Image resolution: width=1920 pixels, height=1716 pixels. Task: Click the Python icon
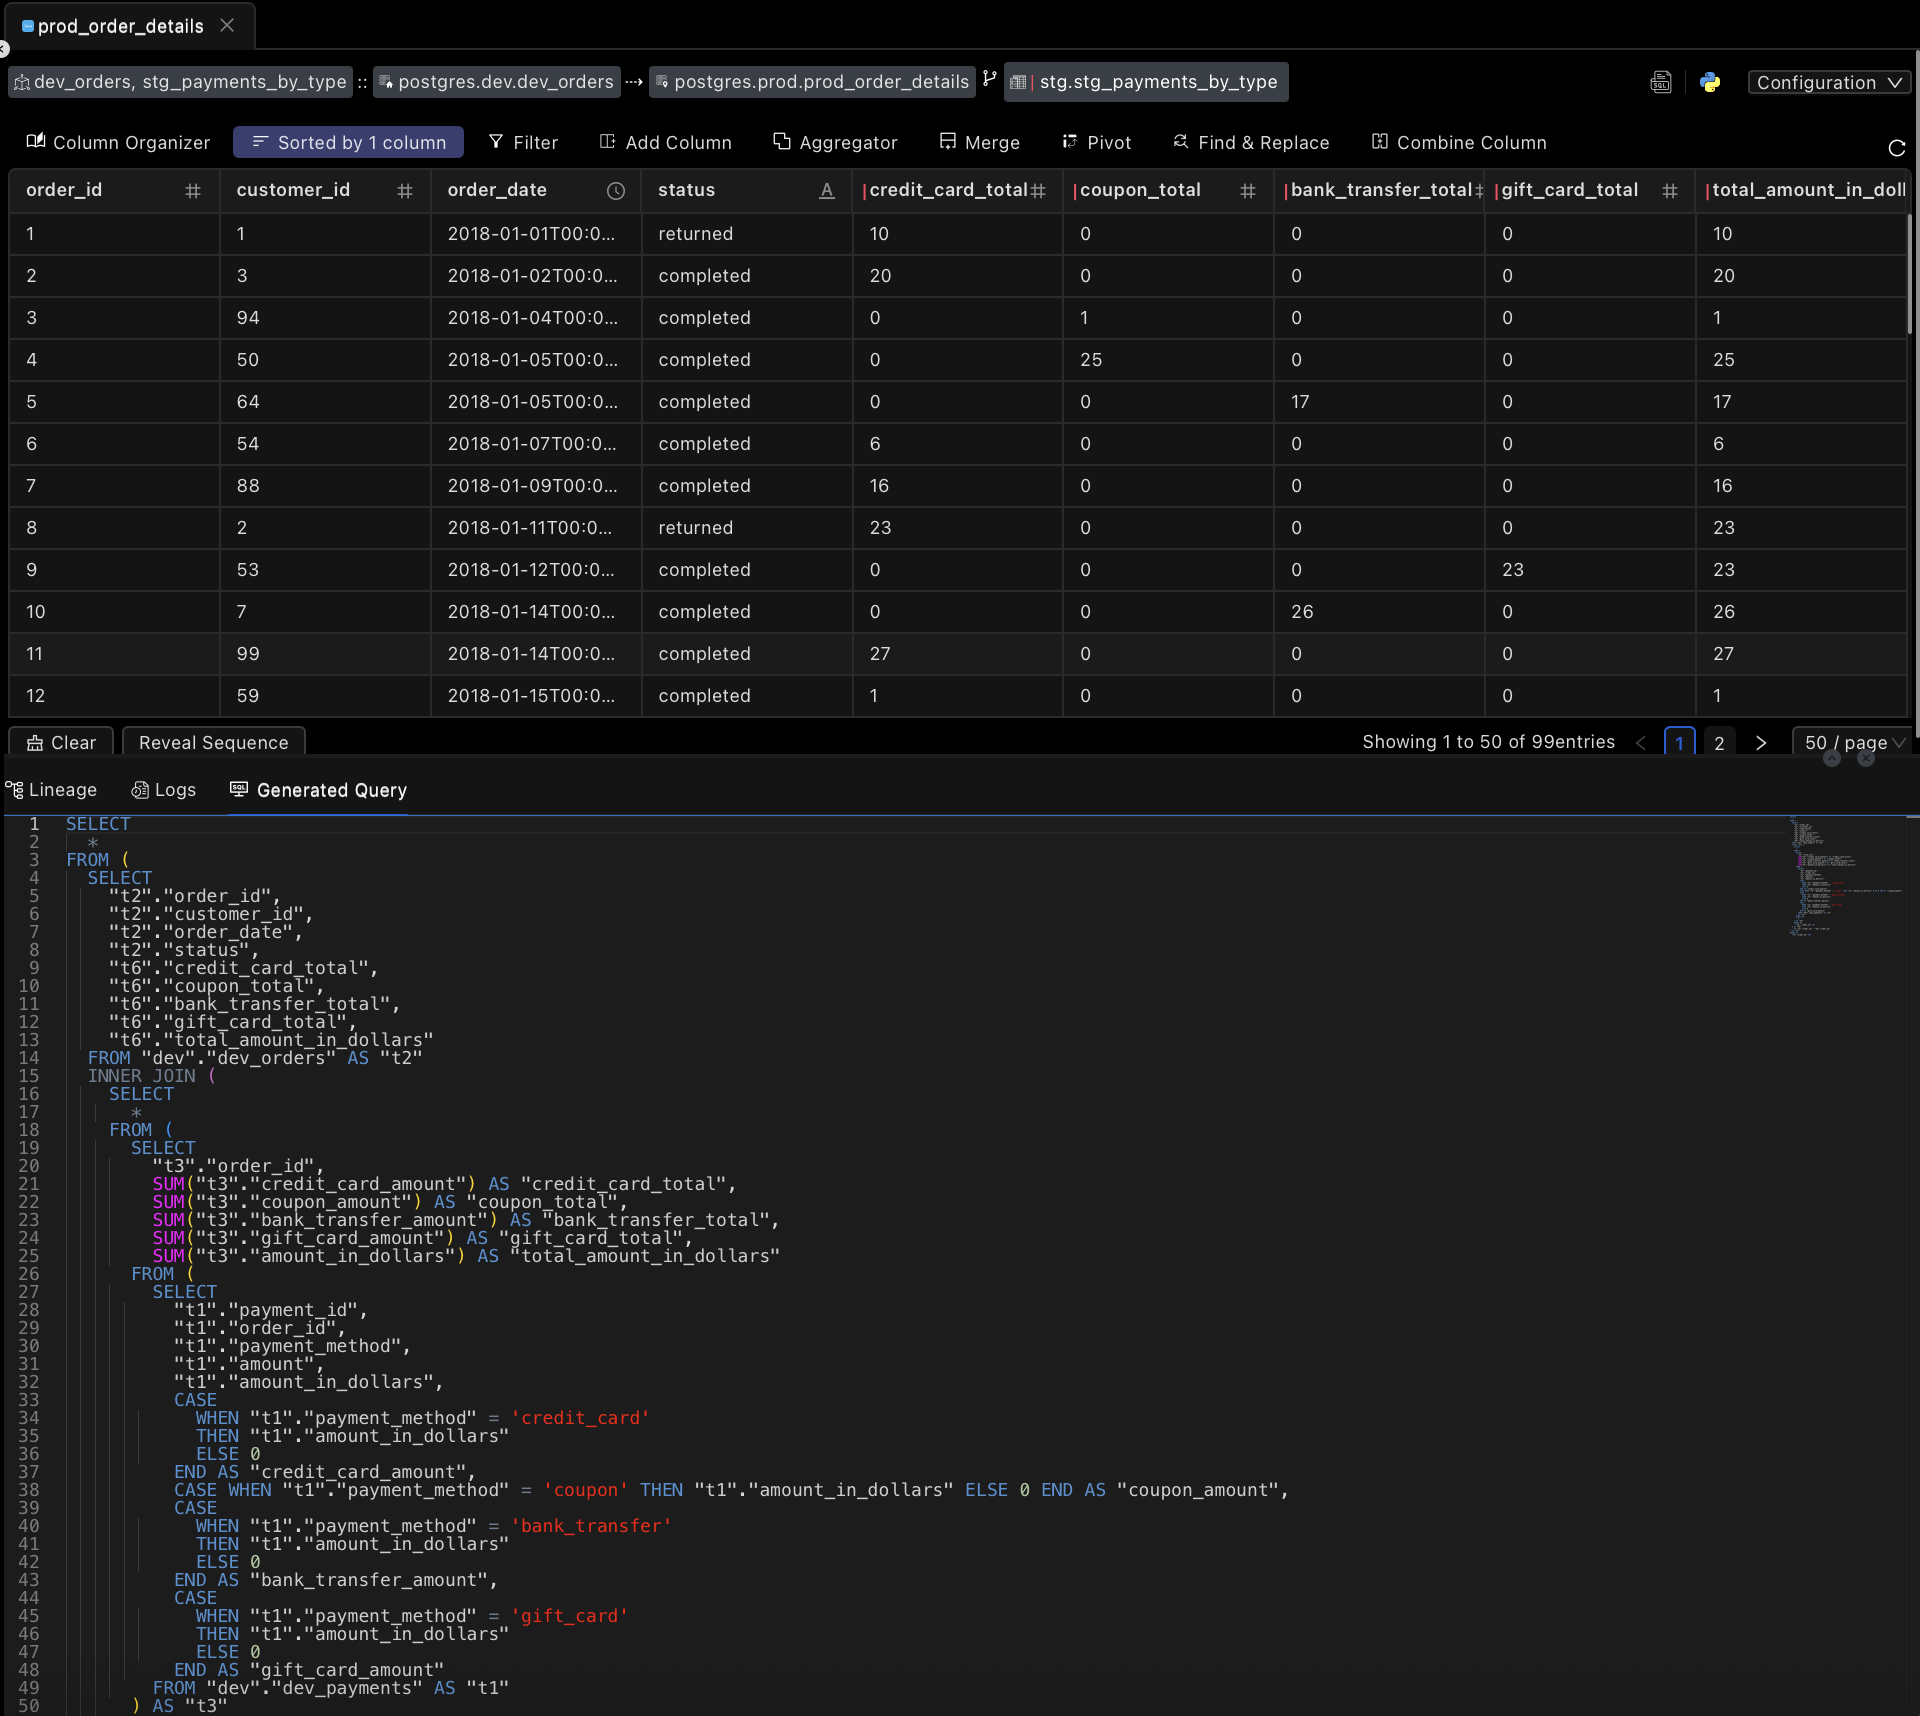1710,82
